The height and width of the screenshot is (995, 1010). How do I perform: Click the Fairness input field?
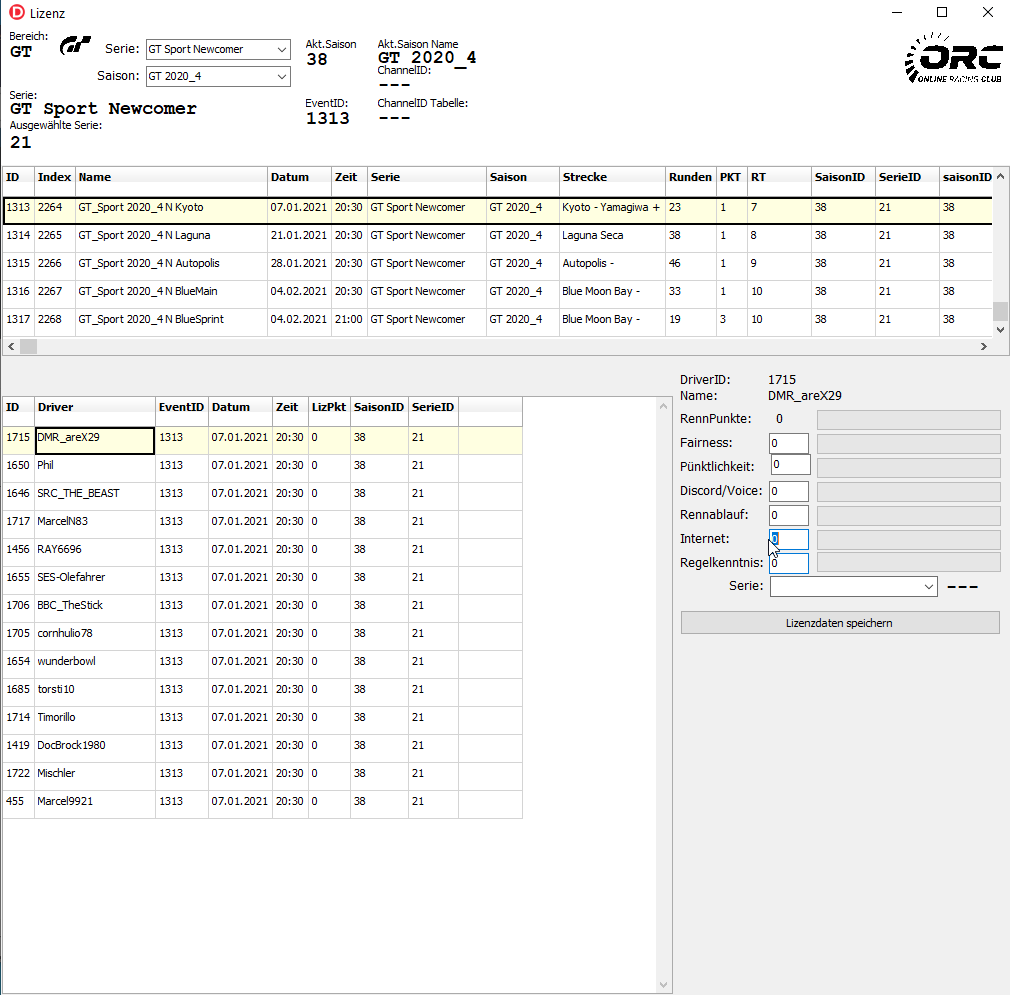(x=788, y=443)
